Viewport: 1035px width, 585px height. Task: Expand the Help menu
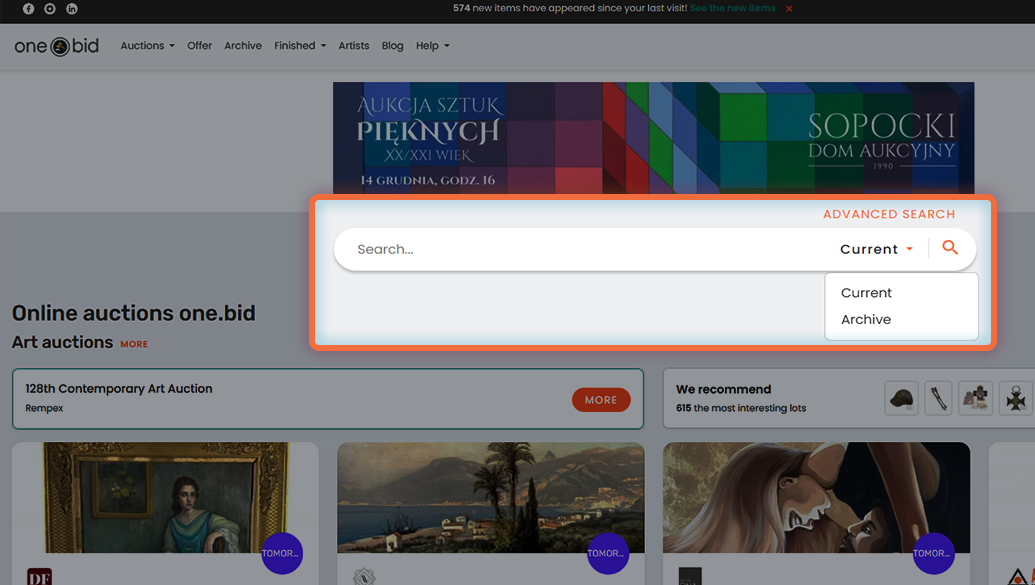point(432,46)
